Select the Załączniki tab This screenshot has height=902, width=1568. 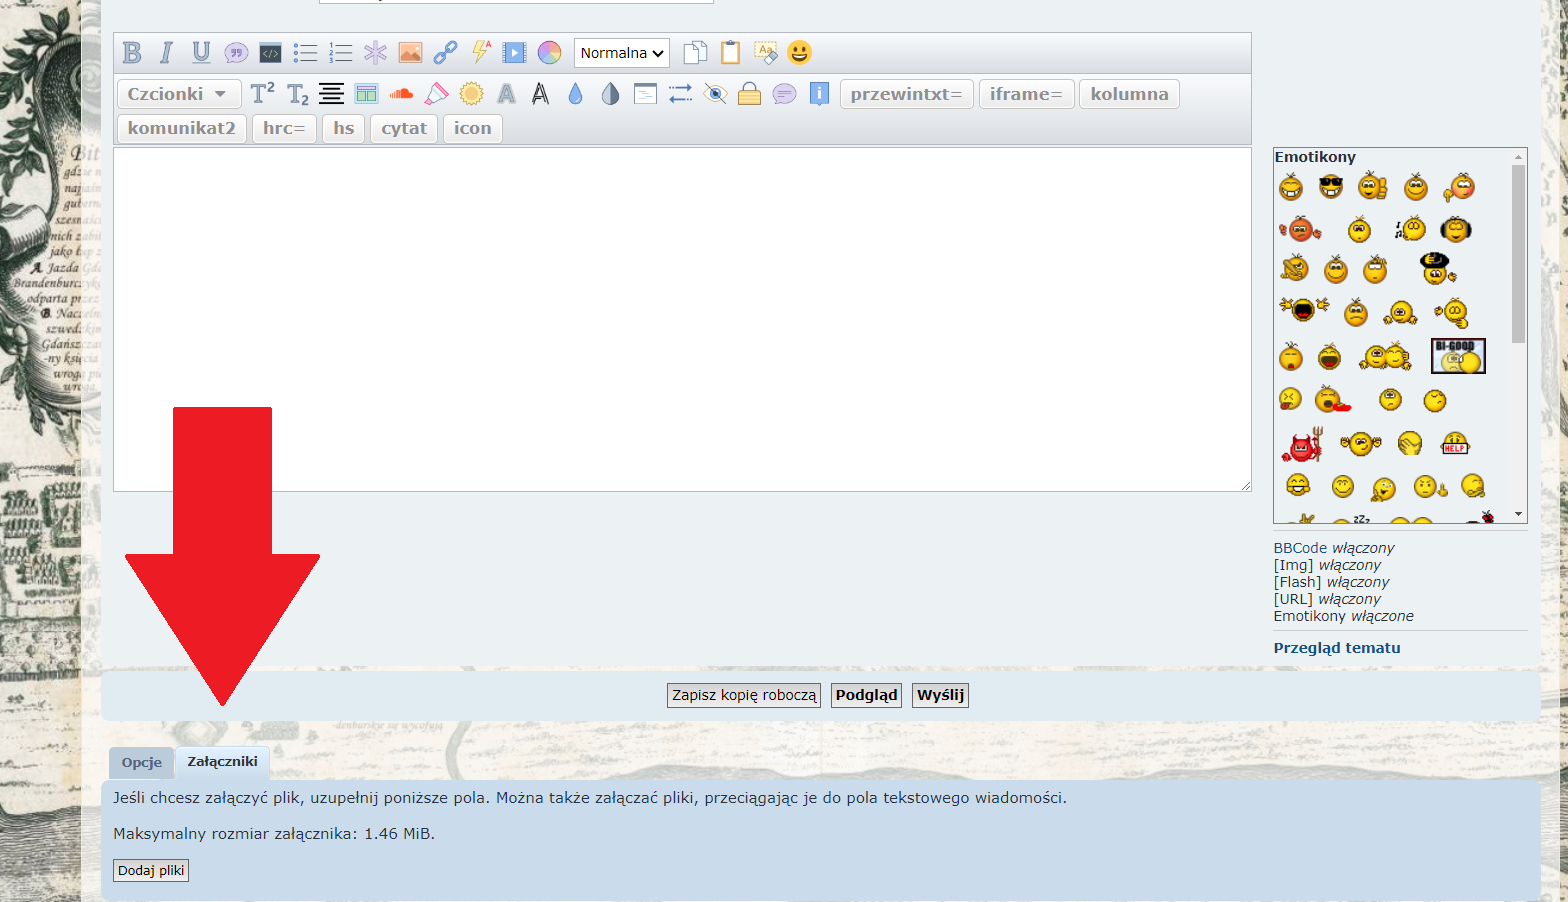[222, 762]
